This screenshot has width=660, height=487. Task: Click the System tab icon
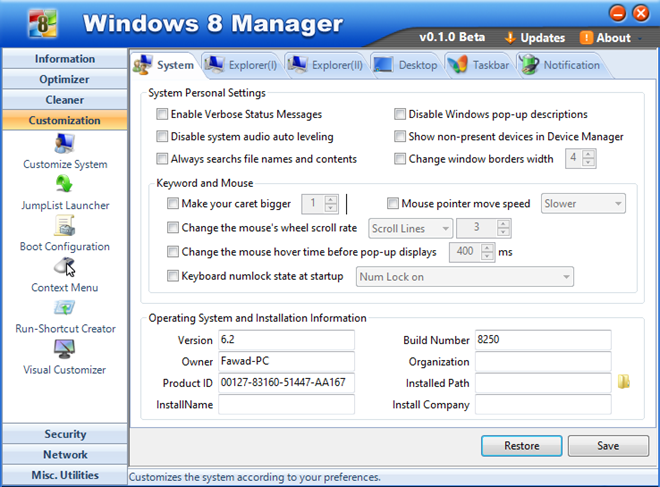143,65
